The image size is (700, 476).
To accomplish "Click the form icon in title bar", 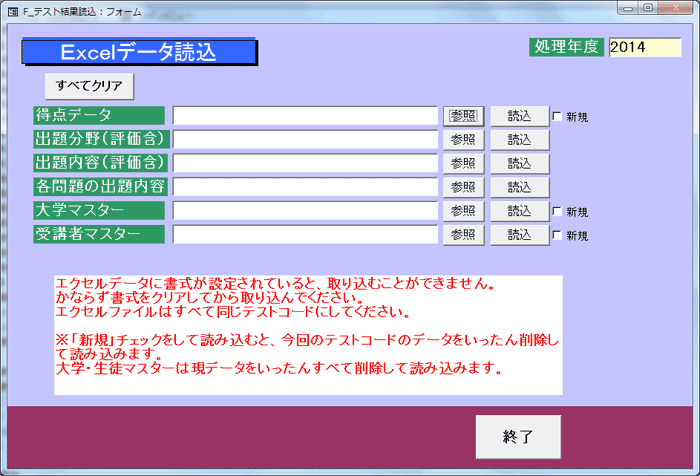I will (12, 11).
